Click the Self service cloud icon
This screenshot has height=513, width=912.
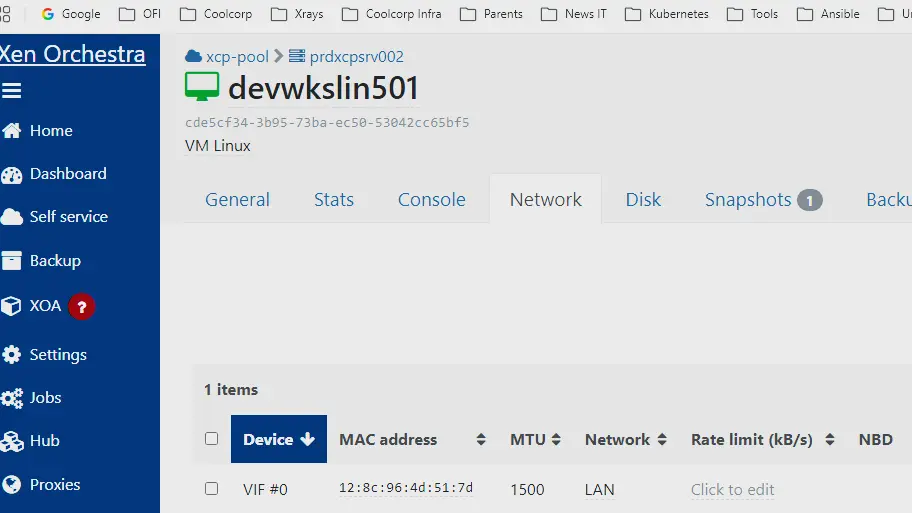point(12,217)
